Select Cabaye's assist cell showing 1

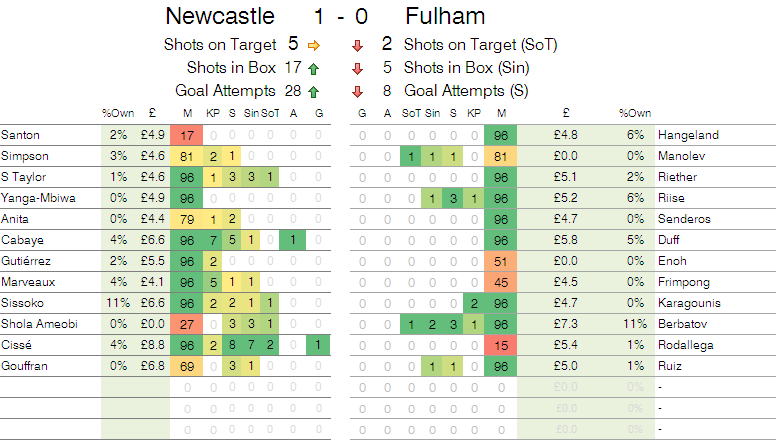point(292,240)
